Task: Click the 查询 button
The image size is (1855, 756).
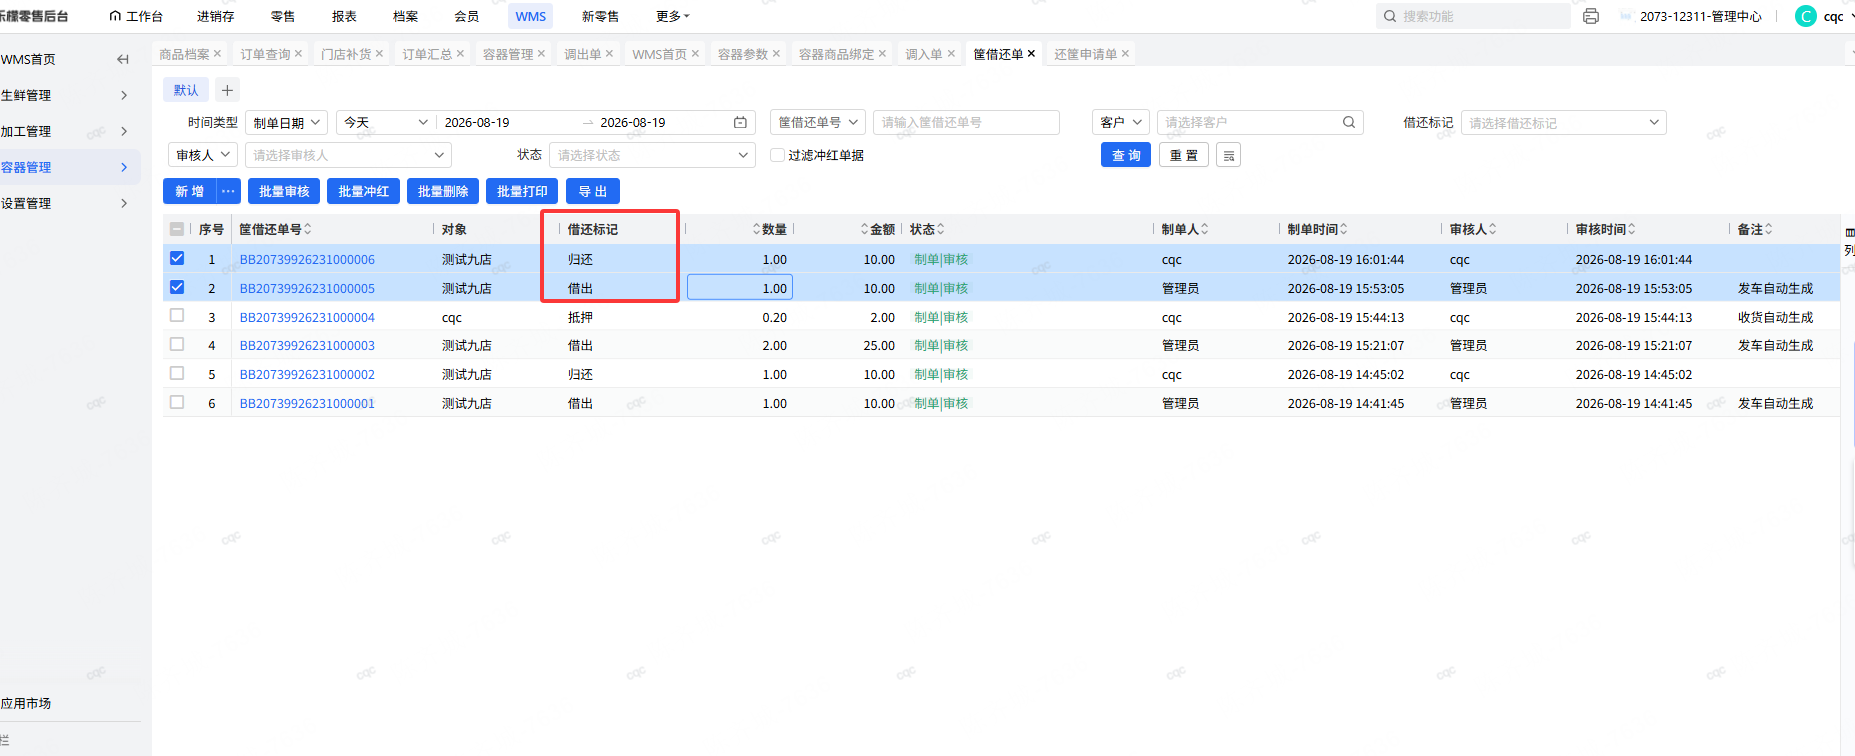Action: (1126, 155)
